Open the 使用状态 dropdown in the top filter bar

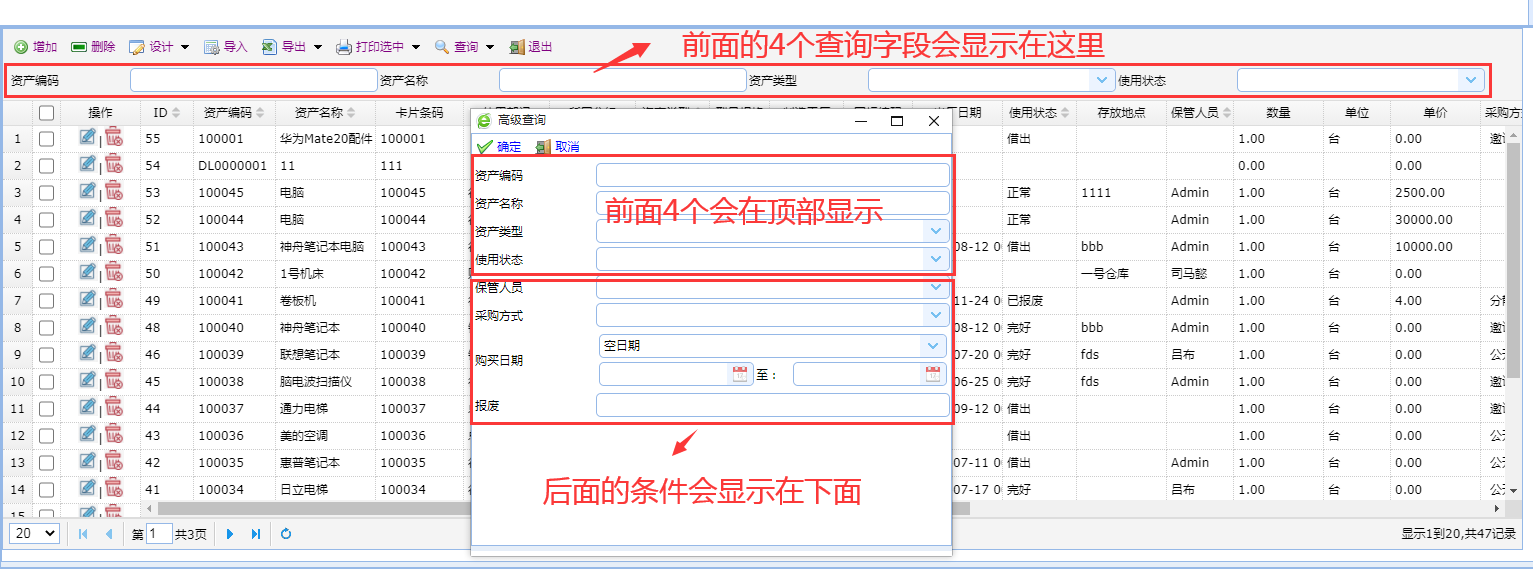point(1471,80)
